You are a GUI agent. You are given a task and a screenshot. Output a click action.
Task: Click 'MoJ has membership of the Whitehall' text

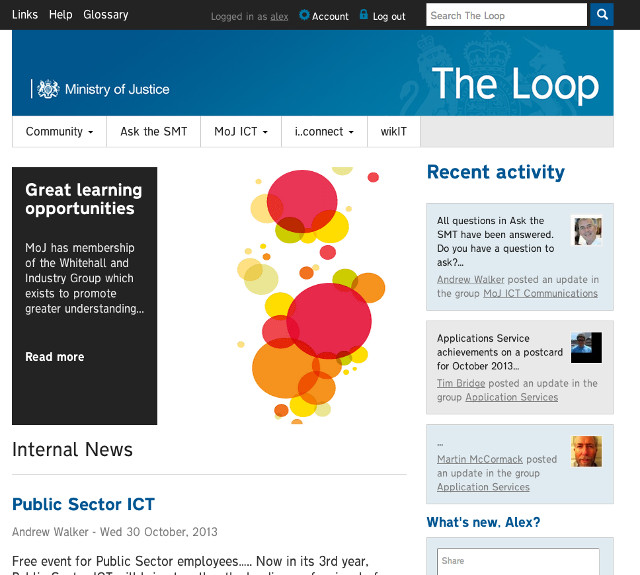[x=84, y=278]
